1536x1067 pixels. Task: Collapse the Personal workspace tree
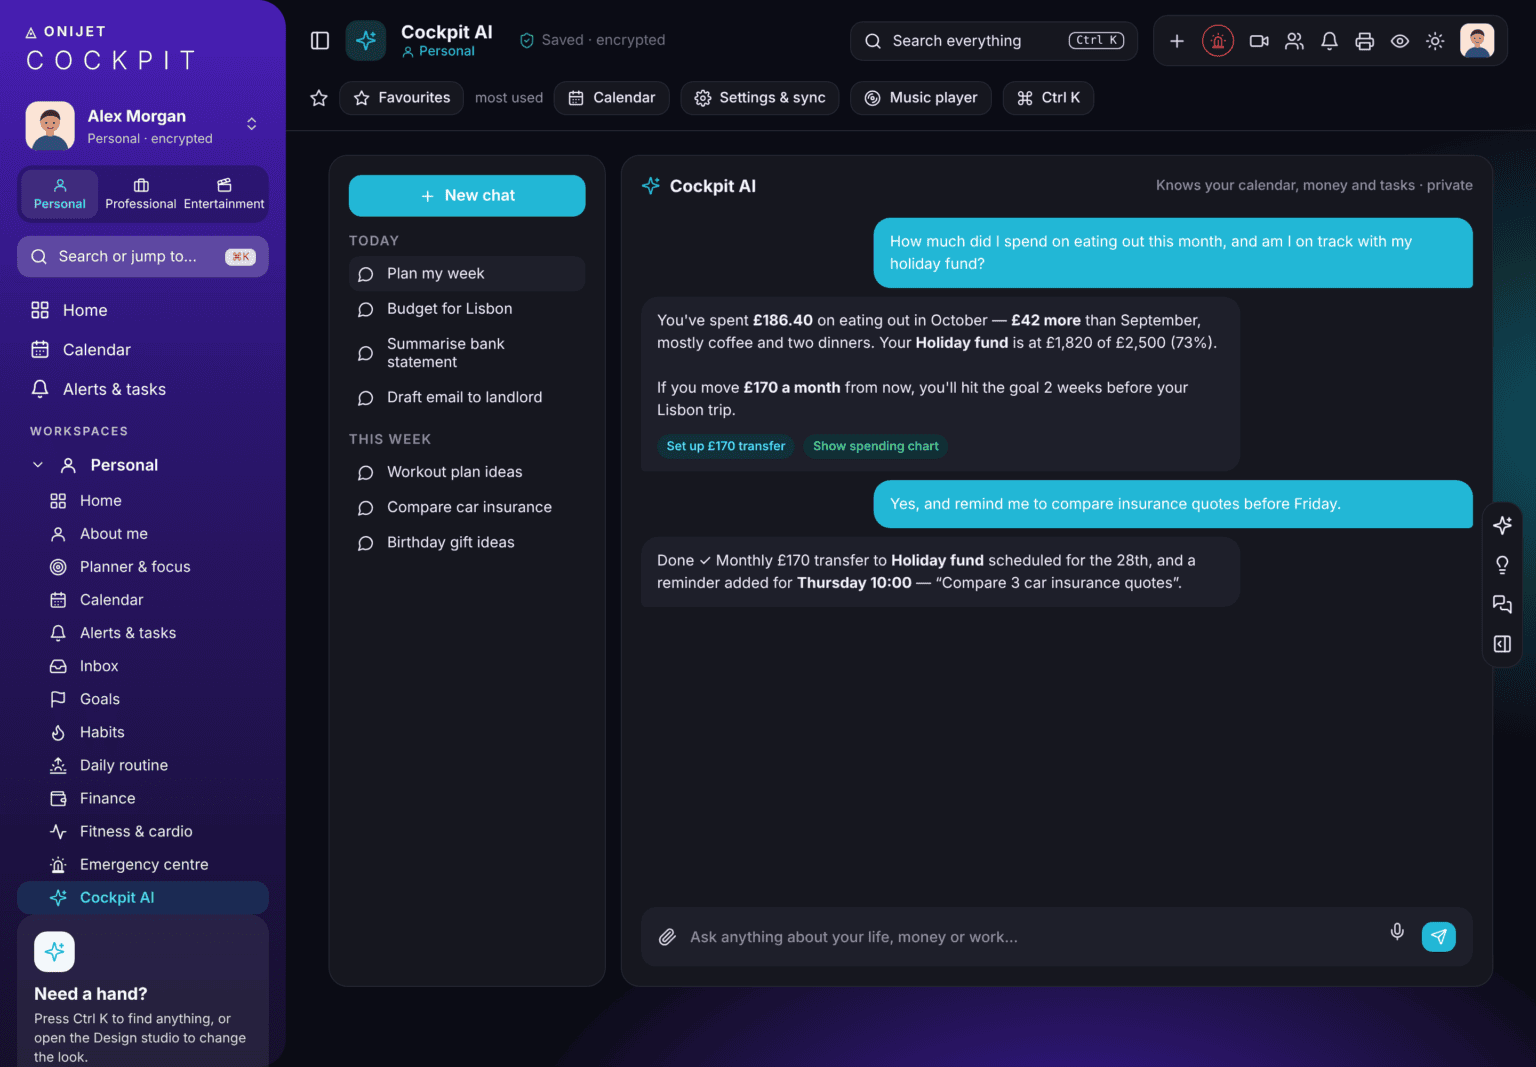38,465
